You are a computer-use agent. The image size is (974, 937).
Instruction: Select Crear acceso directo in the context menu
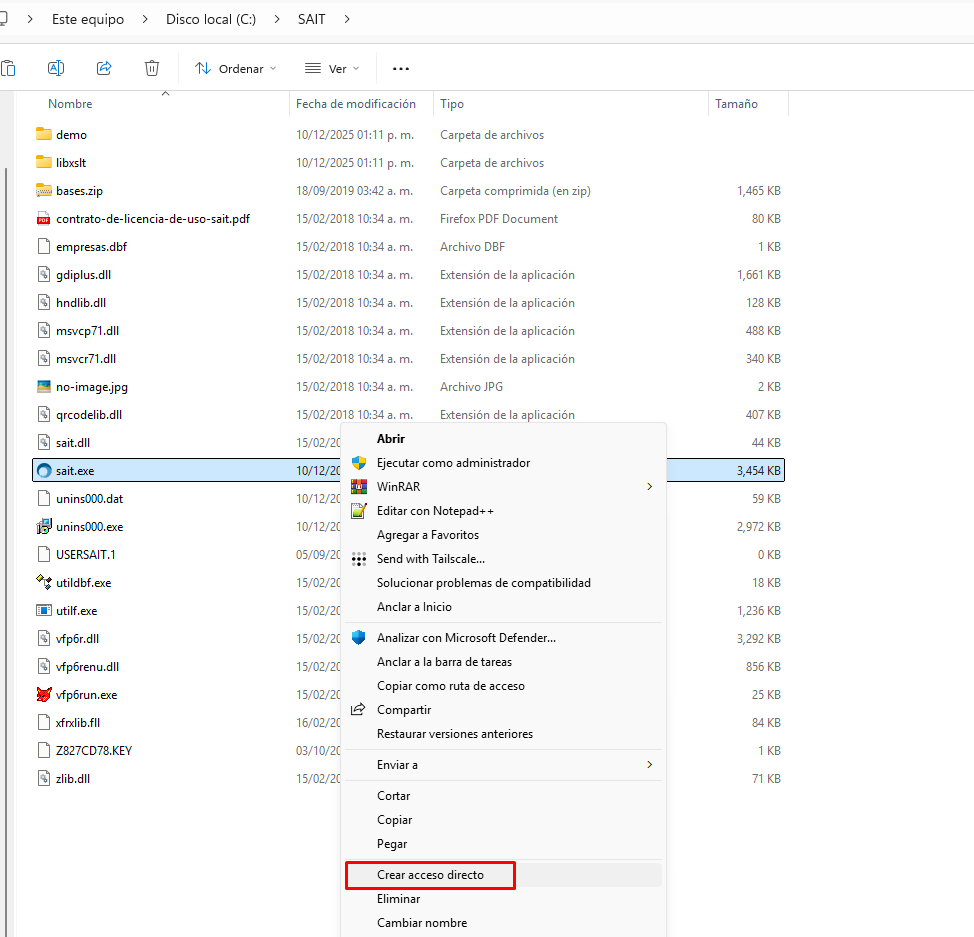(430, 875)
